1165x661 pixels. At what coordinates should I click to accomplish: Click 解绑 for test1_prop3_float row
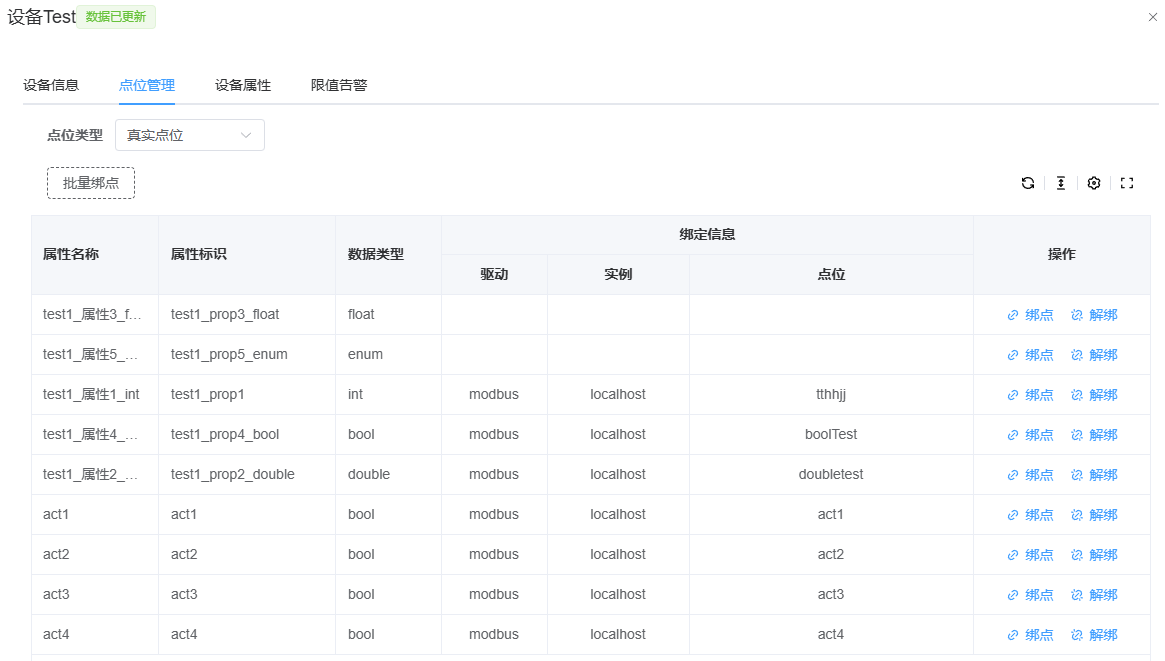point(1094,315)
